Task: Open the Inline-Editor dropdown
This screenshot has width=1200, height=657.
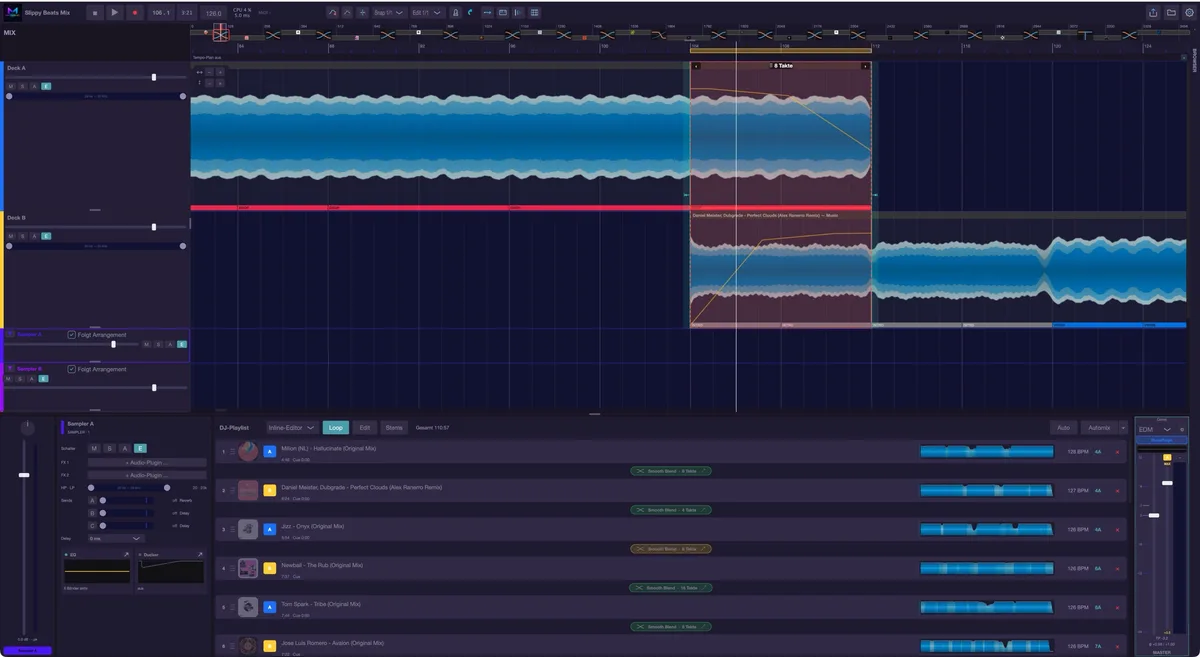Action: [x=292, y=427]
